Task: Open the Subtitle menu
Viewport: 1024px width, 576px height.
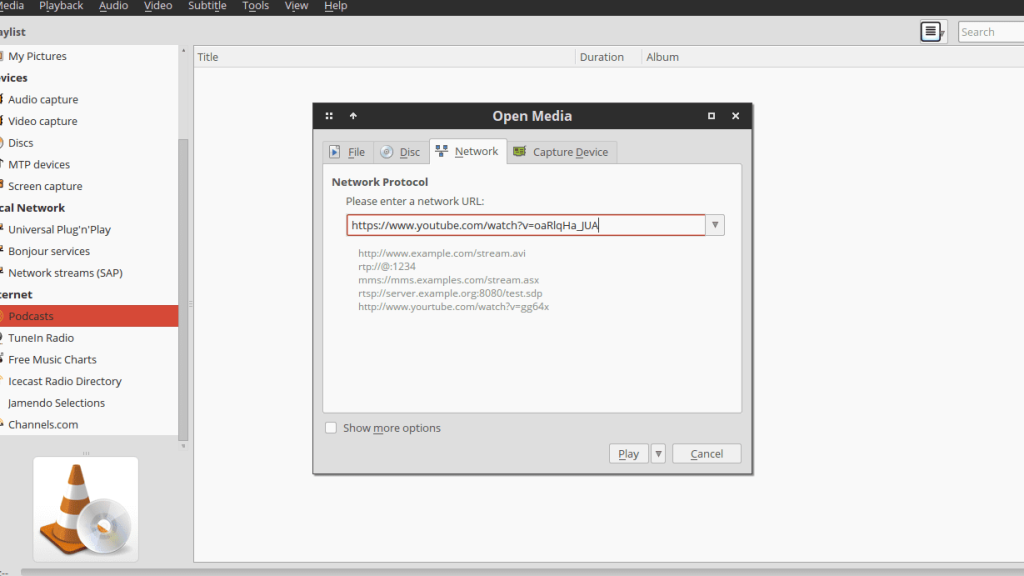Action: [207, 6]
